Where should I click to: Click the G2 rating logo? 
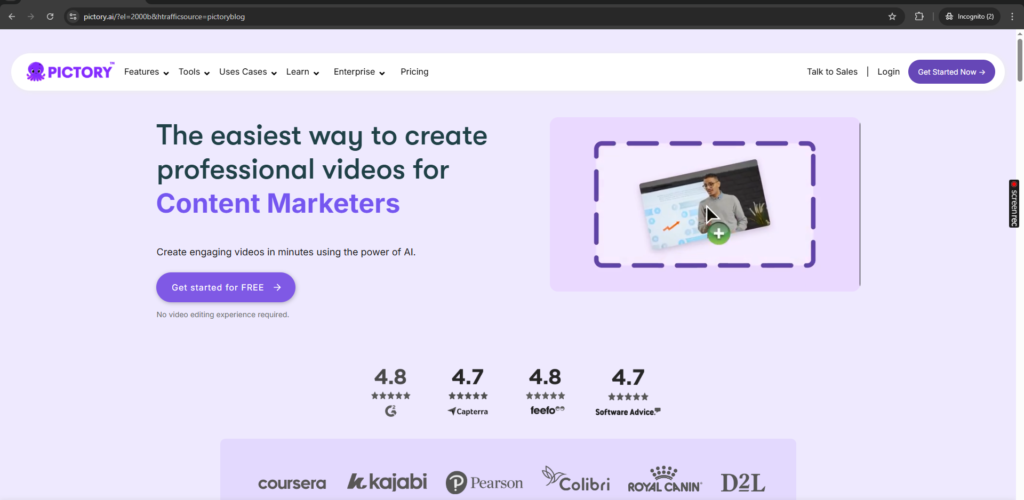(x=391, y=411)
